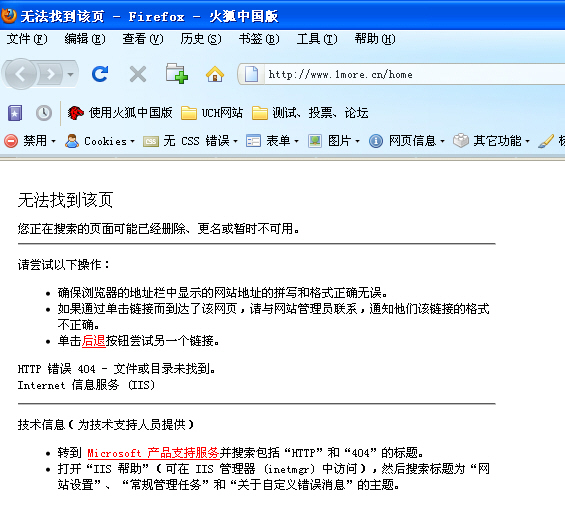
Task: Open the 工具(T) menu
Action: 317,39
